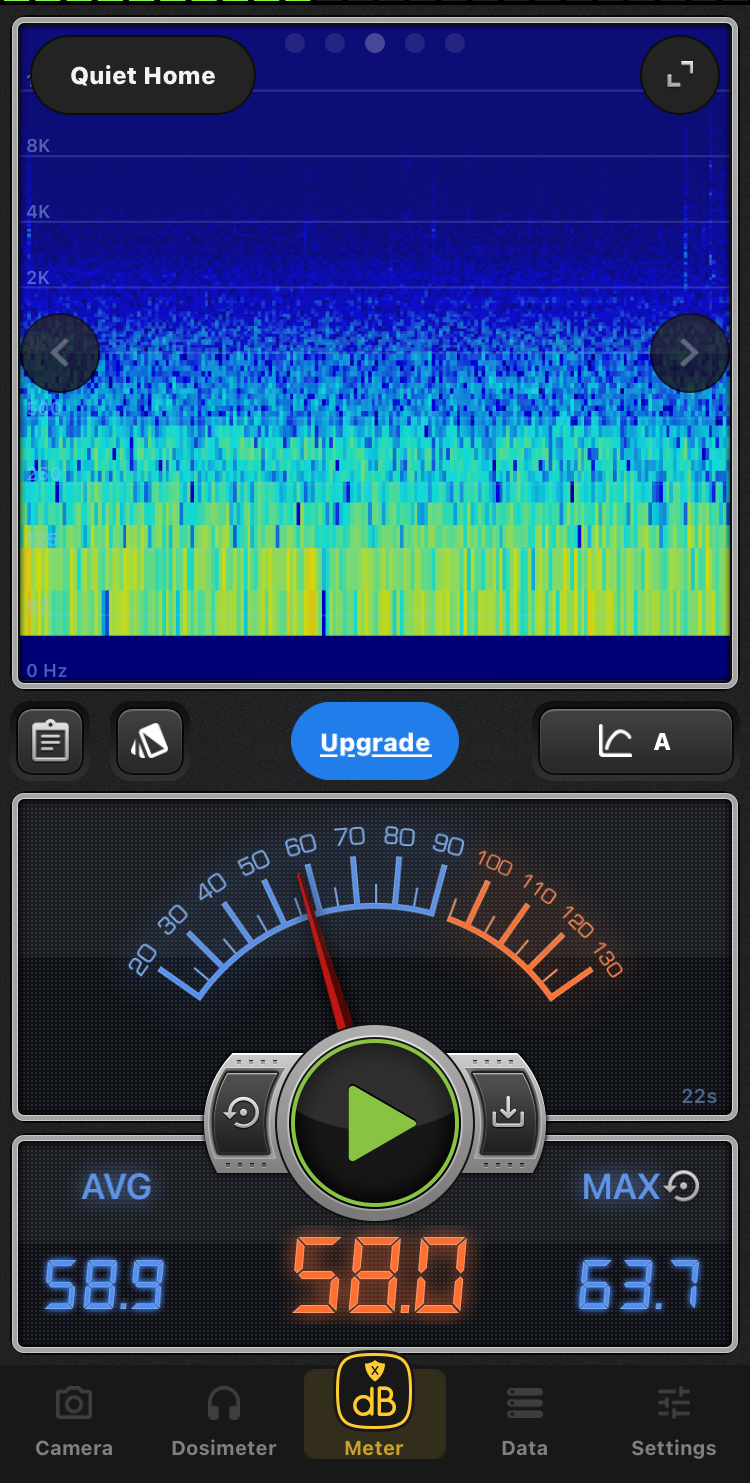Open the Quiet Home label button
The width and height of the screenshot is (750, 1483).
[143, 76]
